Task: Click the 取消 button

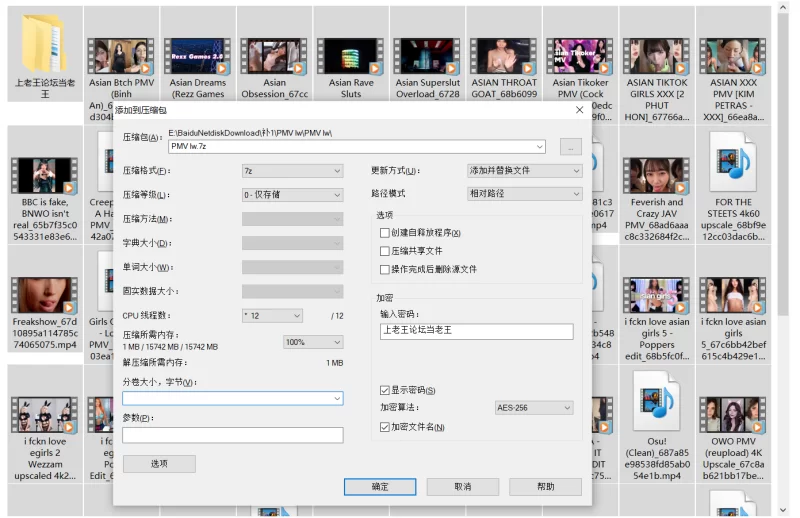Action: [462, 487]
